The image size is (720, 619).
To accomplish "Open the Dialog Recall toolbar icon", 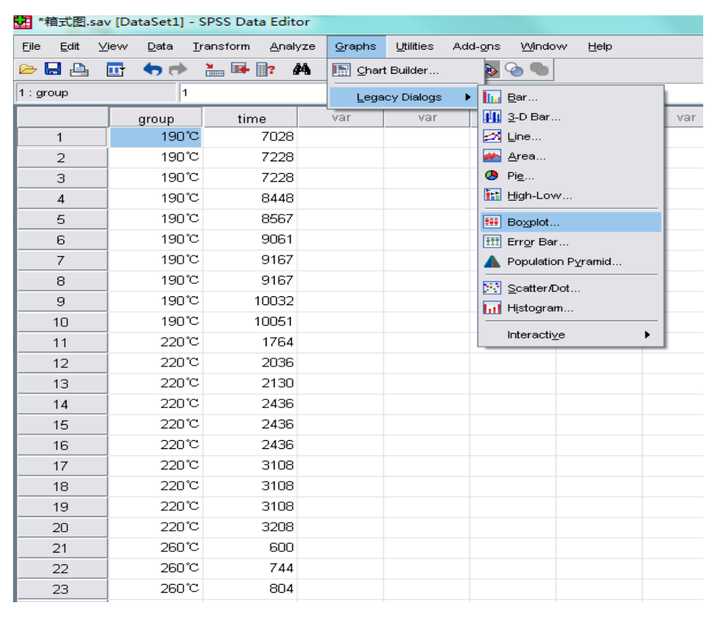I will pos(115,70).
